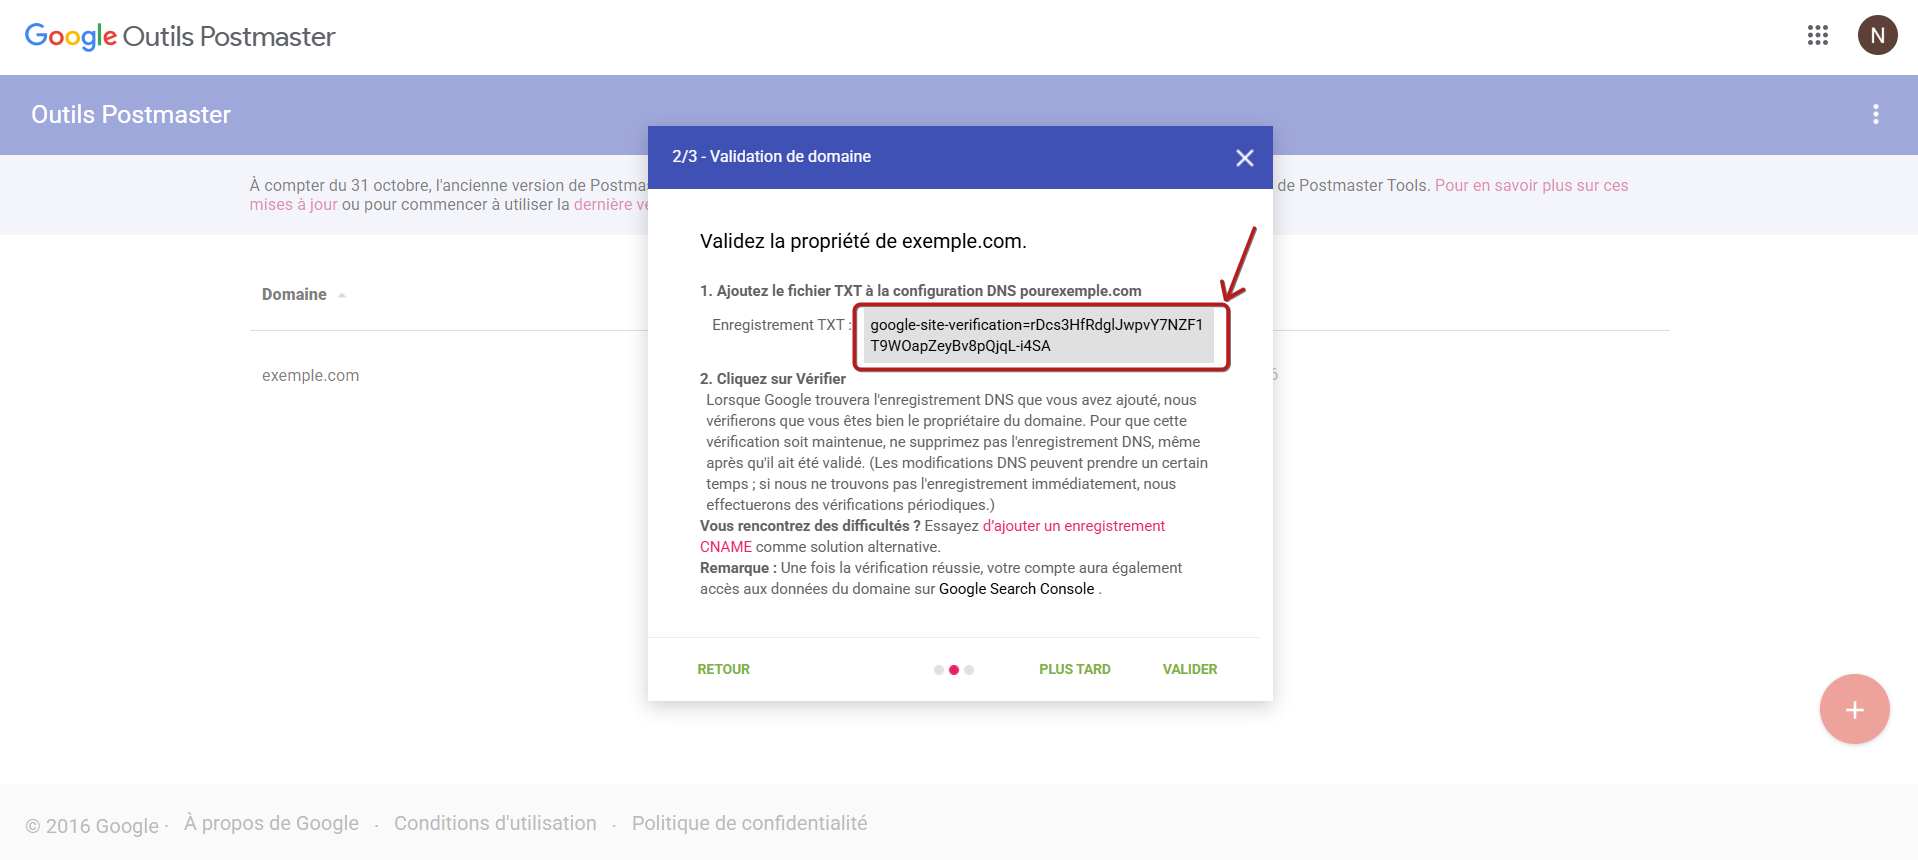Click the active second step dot
The height and width of the screenshot is (860, 1918).
click(x=954, y=670)
